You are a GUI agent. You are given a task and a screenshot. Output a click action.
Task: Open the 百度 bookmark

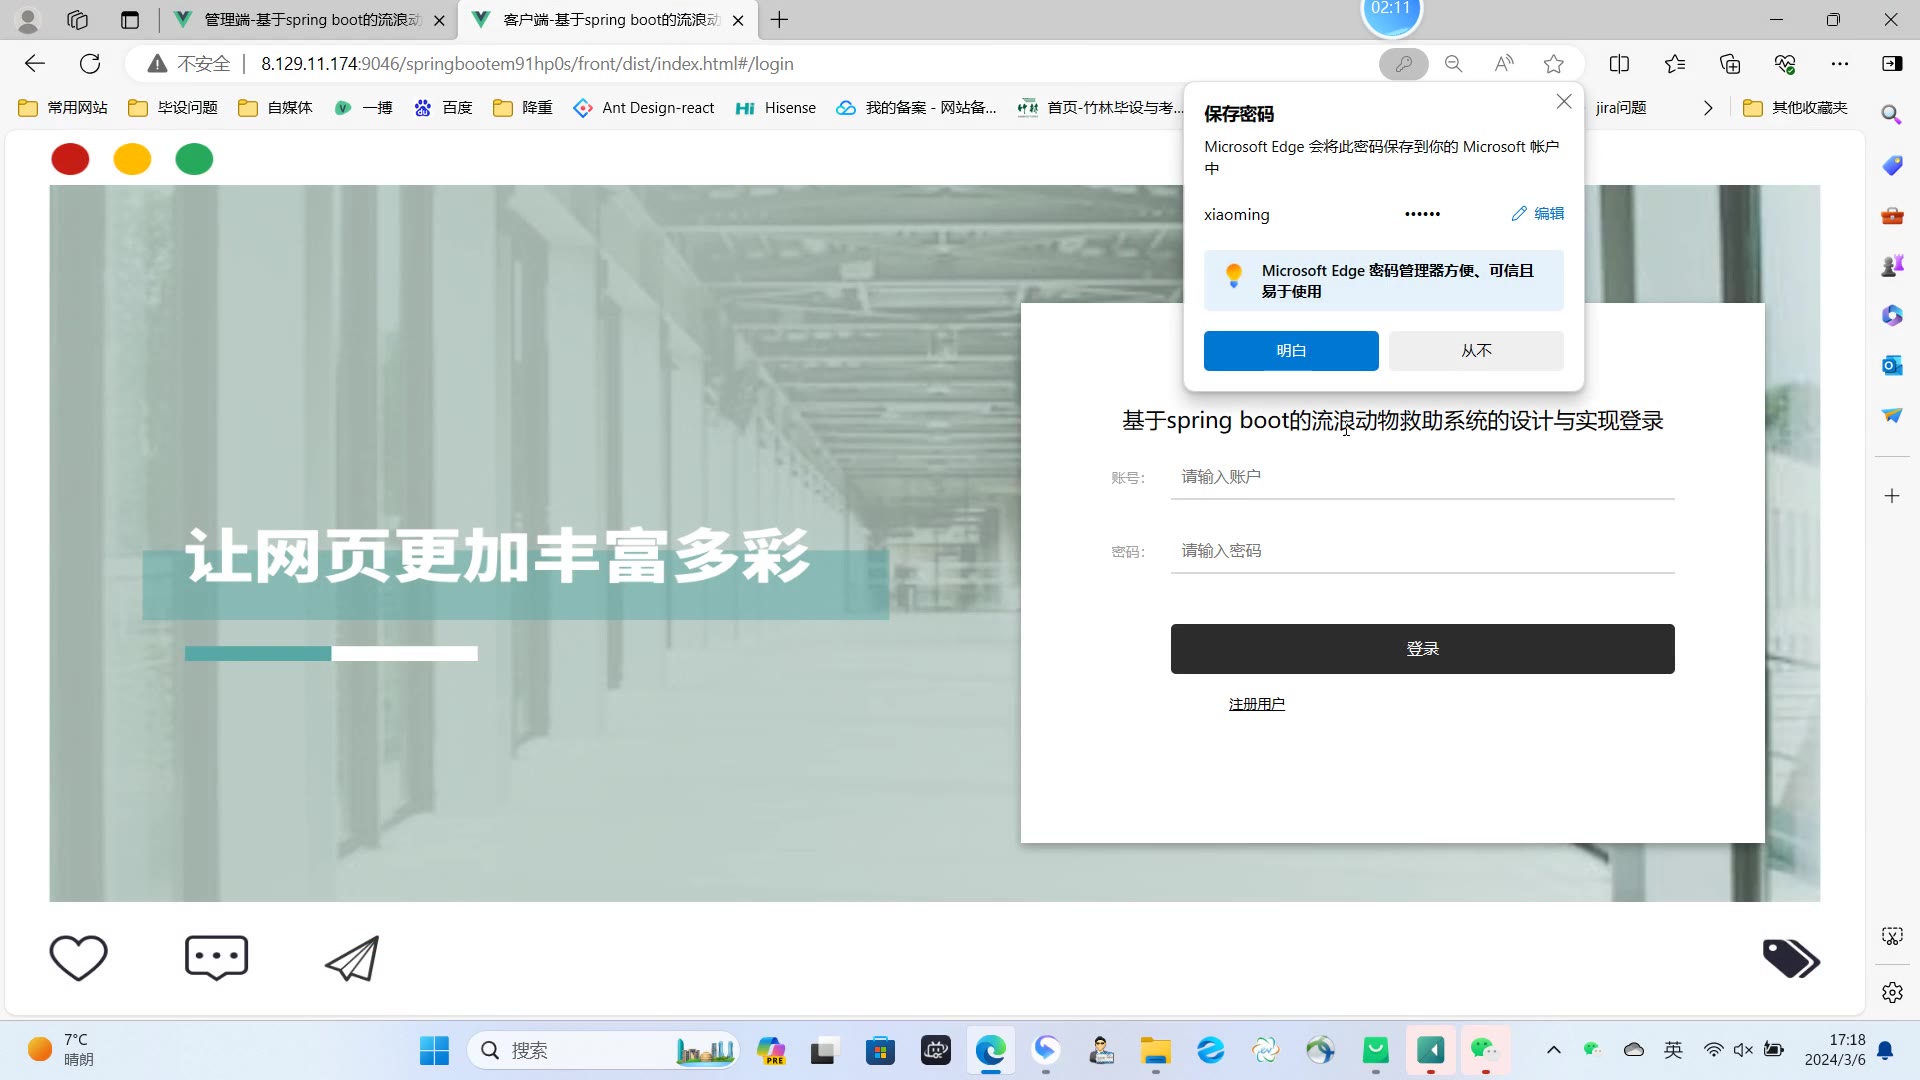coord(443,108)
